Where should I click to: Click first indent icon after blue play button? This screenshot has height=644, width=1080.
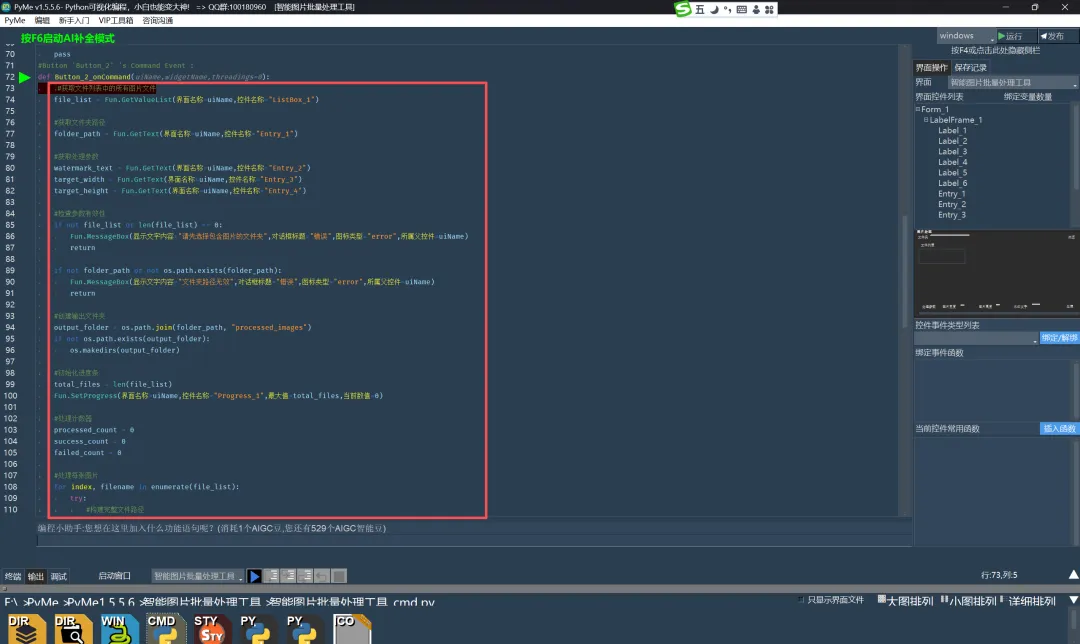[271, 576]
